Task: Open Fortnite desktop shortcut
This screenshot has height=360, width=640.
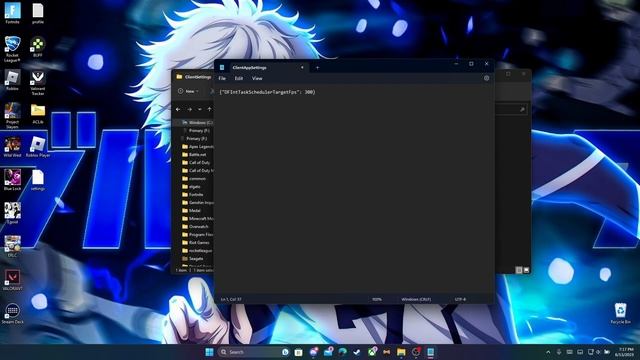Action: [12, 13]
